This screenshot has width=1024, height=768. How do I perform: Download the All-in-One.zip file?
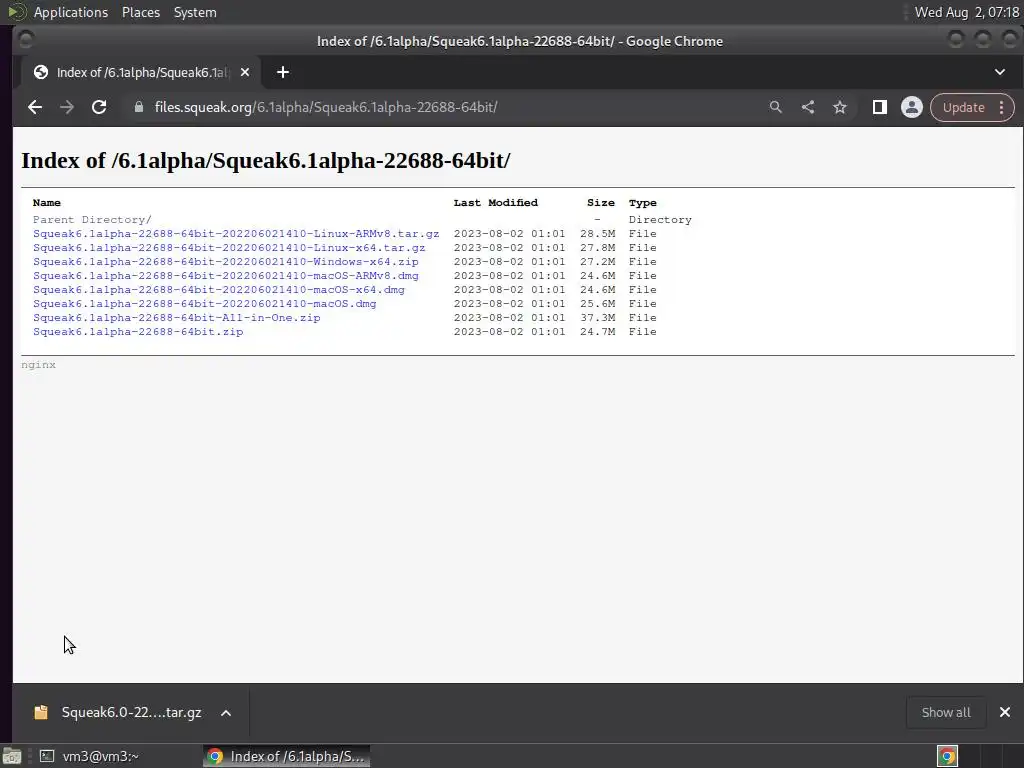(176, 317)
